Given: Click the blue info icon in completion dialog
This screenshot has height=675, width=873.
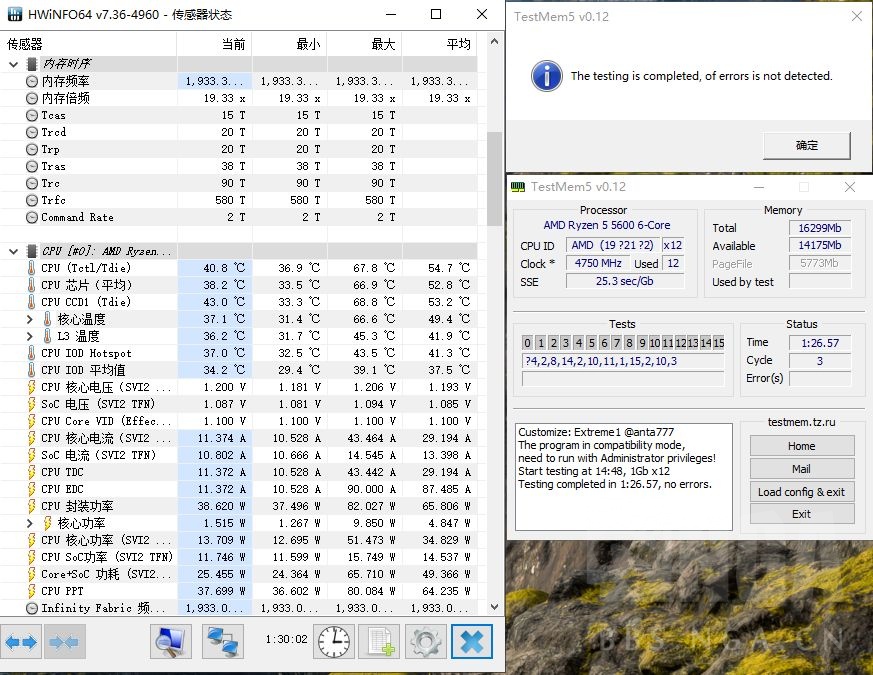Looking at the screenshot, I should click(x=545, y=76).
